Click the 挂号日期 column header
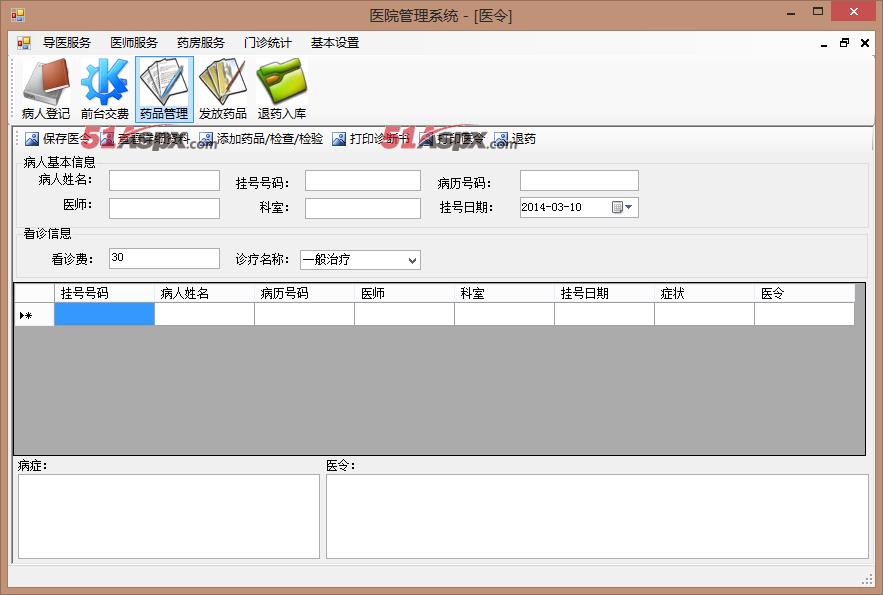 click(x=604, y=293)
